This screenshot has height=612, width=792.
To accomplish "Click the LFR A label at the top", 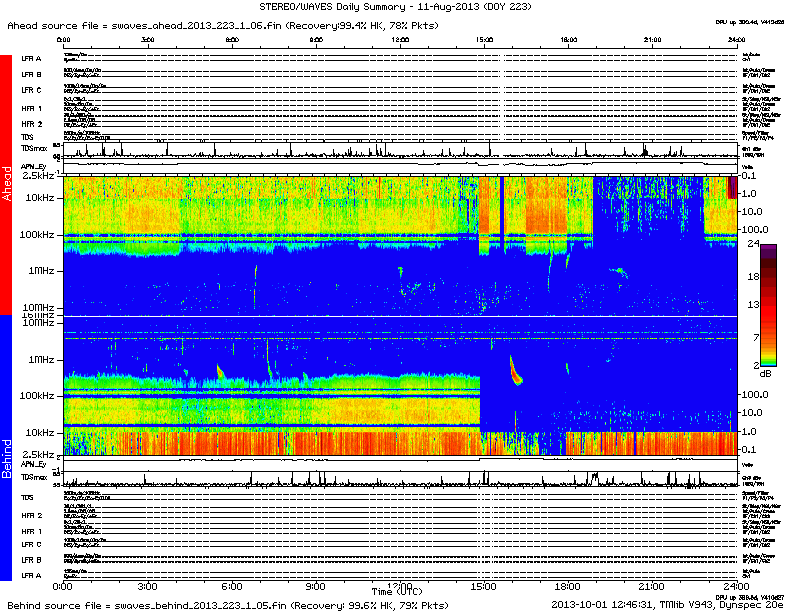I will pyautogui.click(x=31, y=59).
